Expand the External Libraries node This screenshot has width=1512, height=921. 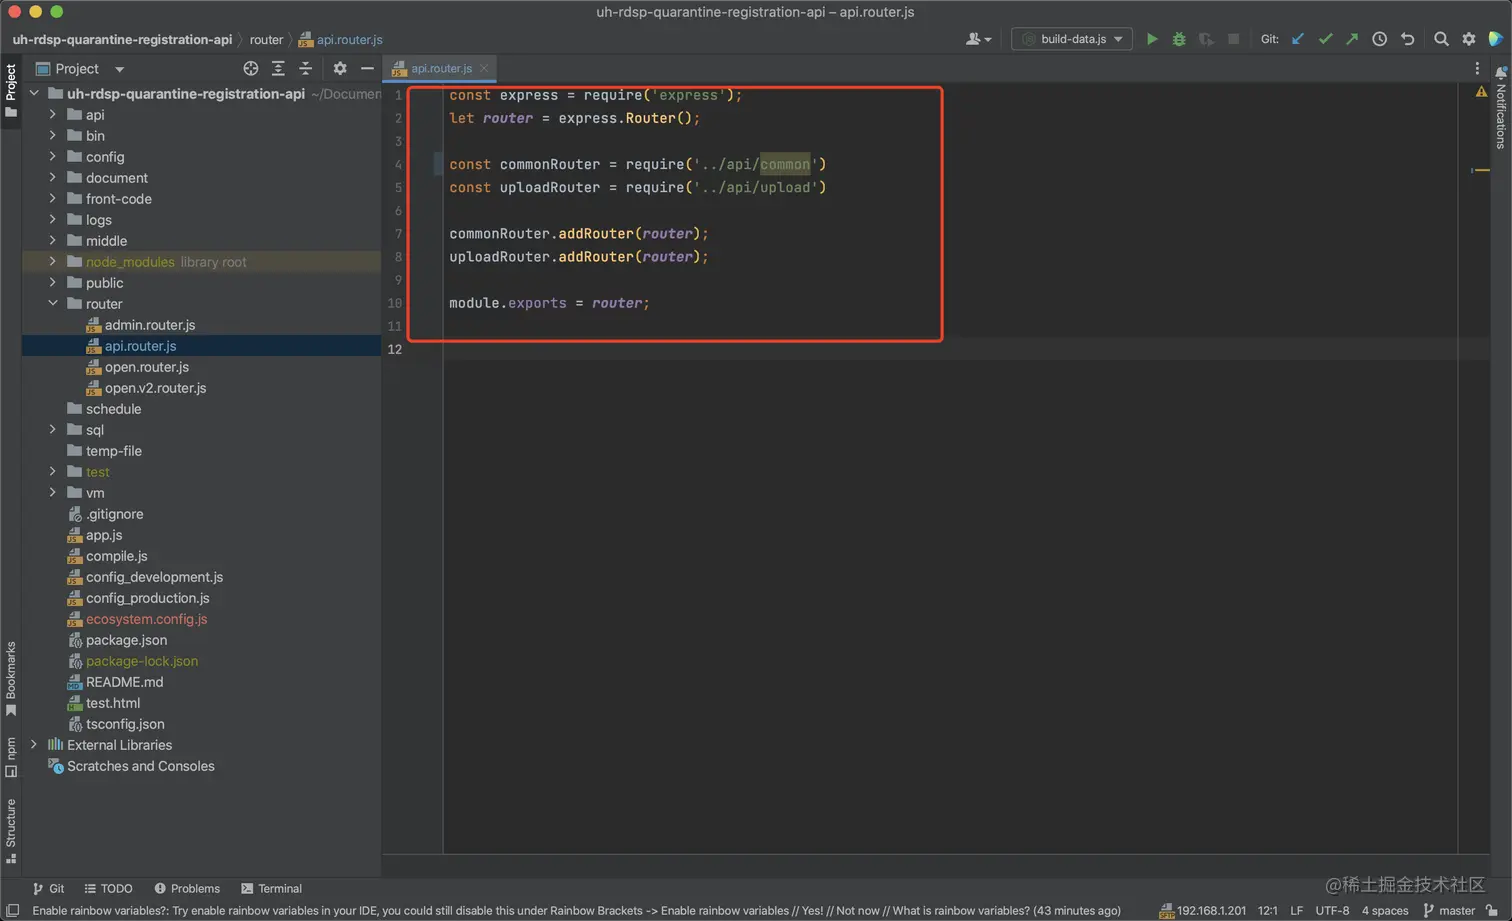pos(34,744)
